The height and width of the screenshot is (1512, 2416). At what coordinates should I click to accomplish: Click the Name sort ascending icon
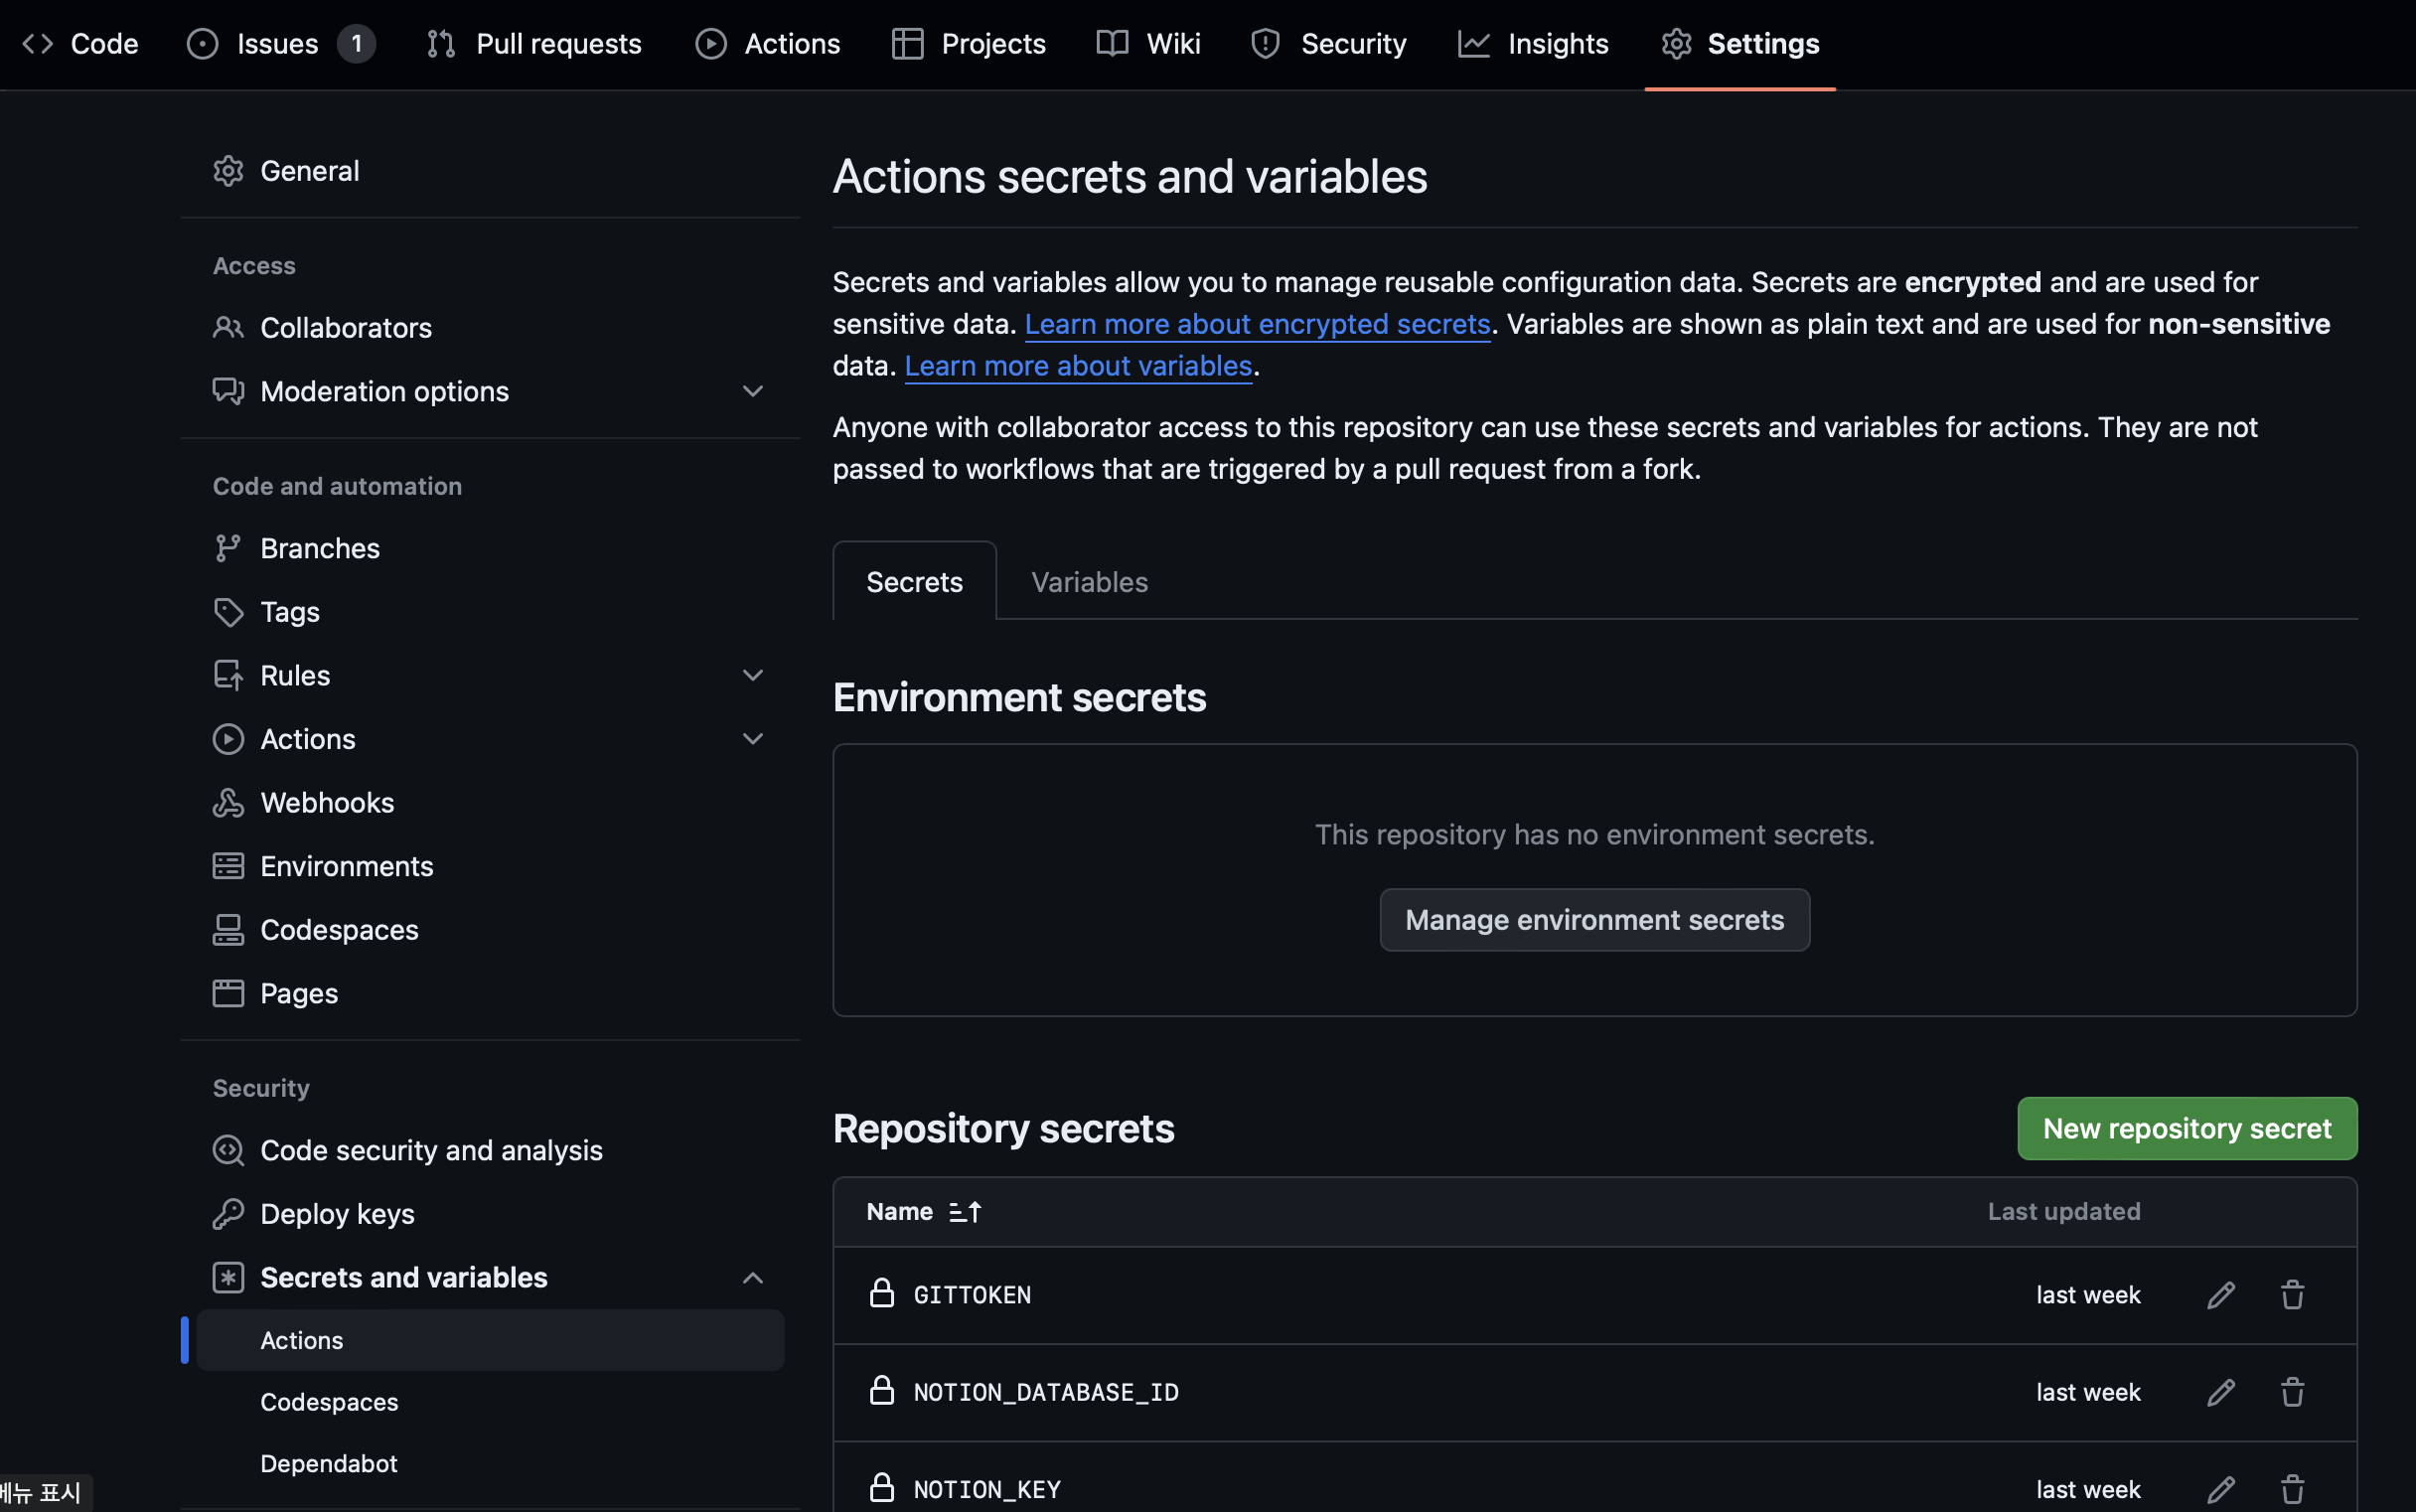click(x=965, y=1212)
